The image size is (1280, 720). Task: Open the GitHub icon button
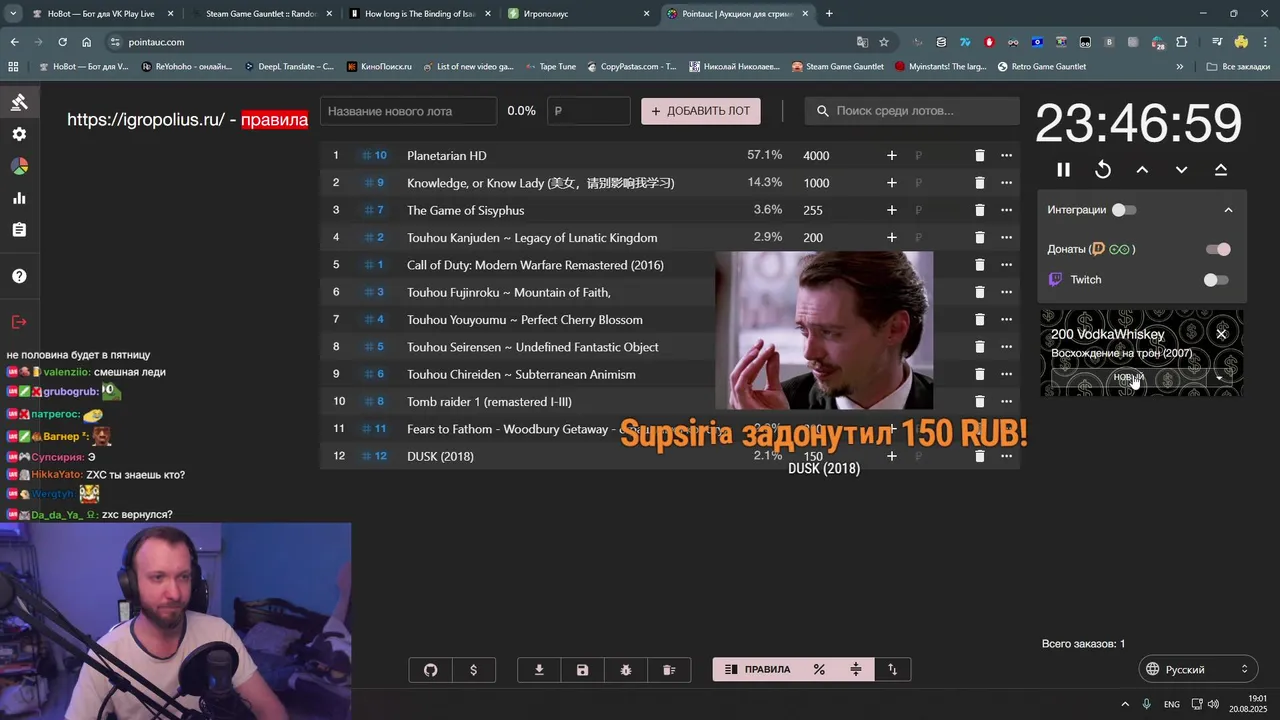point(431,670)
